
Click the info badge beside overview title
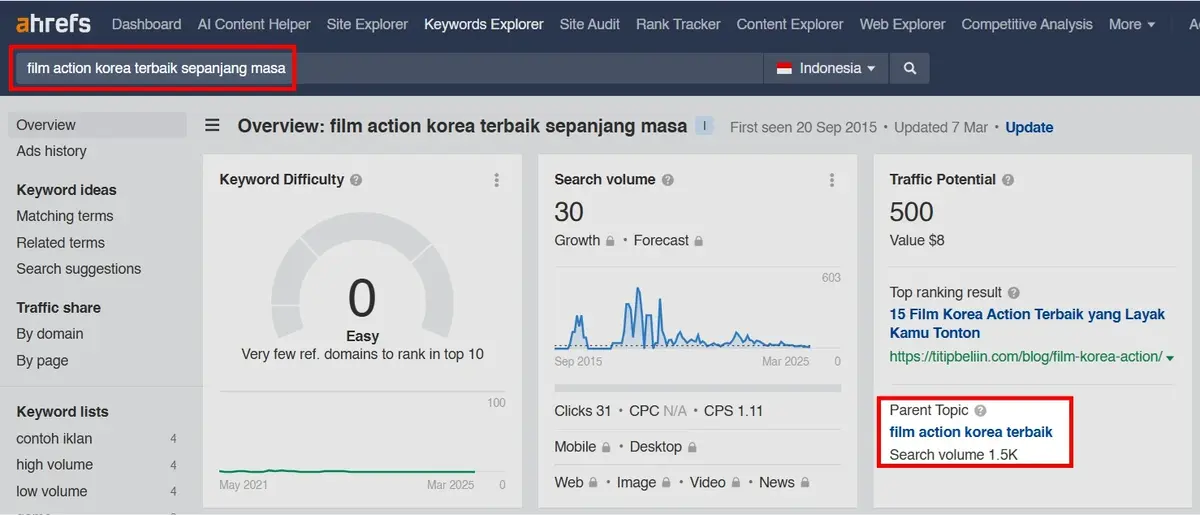(704, 126)
